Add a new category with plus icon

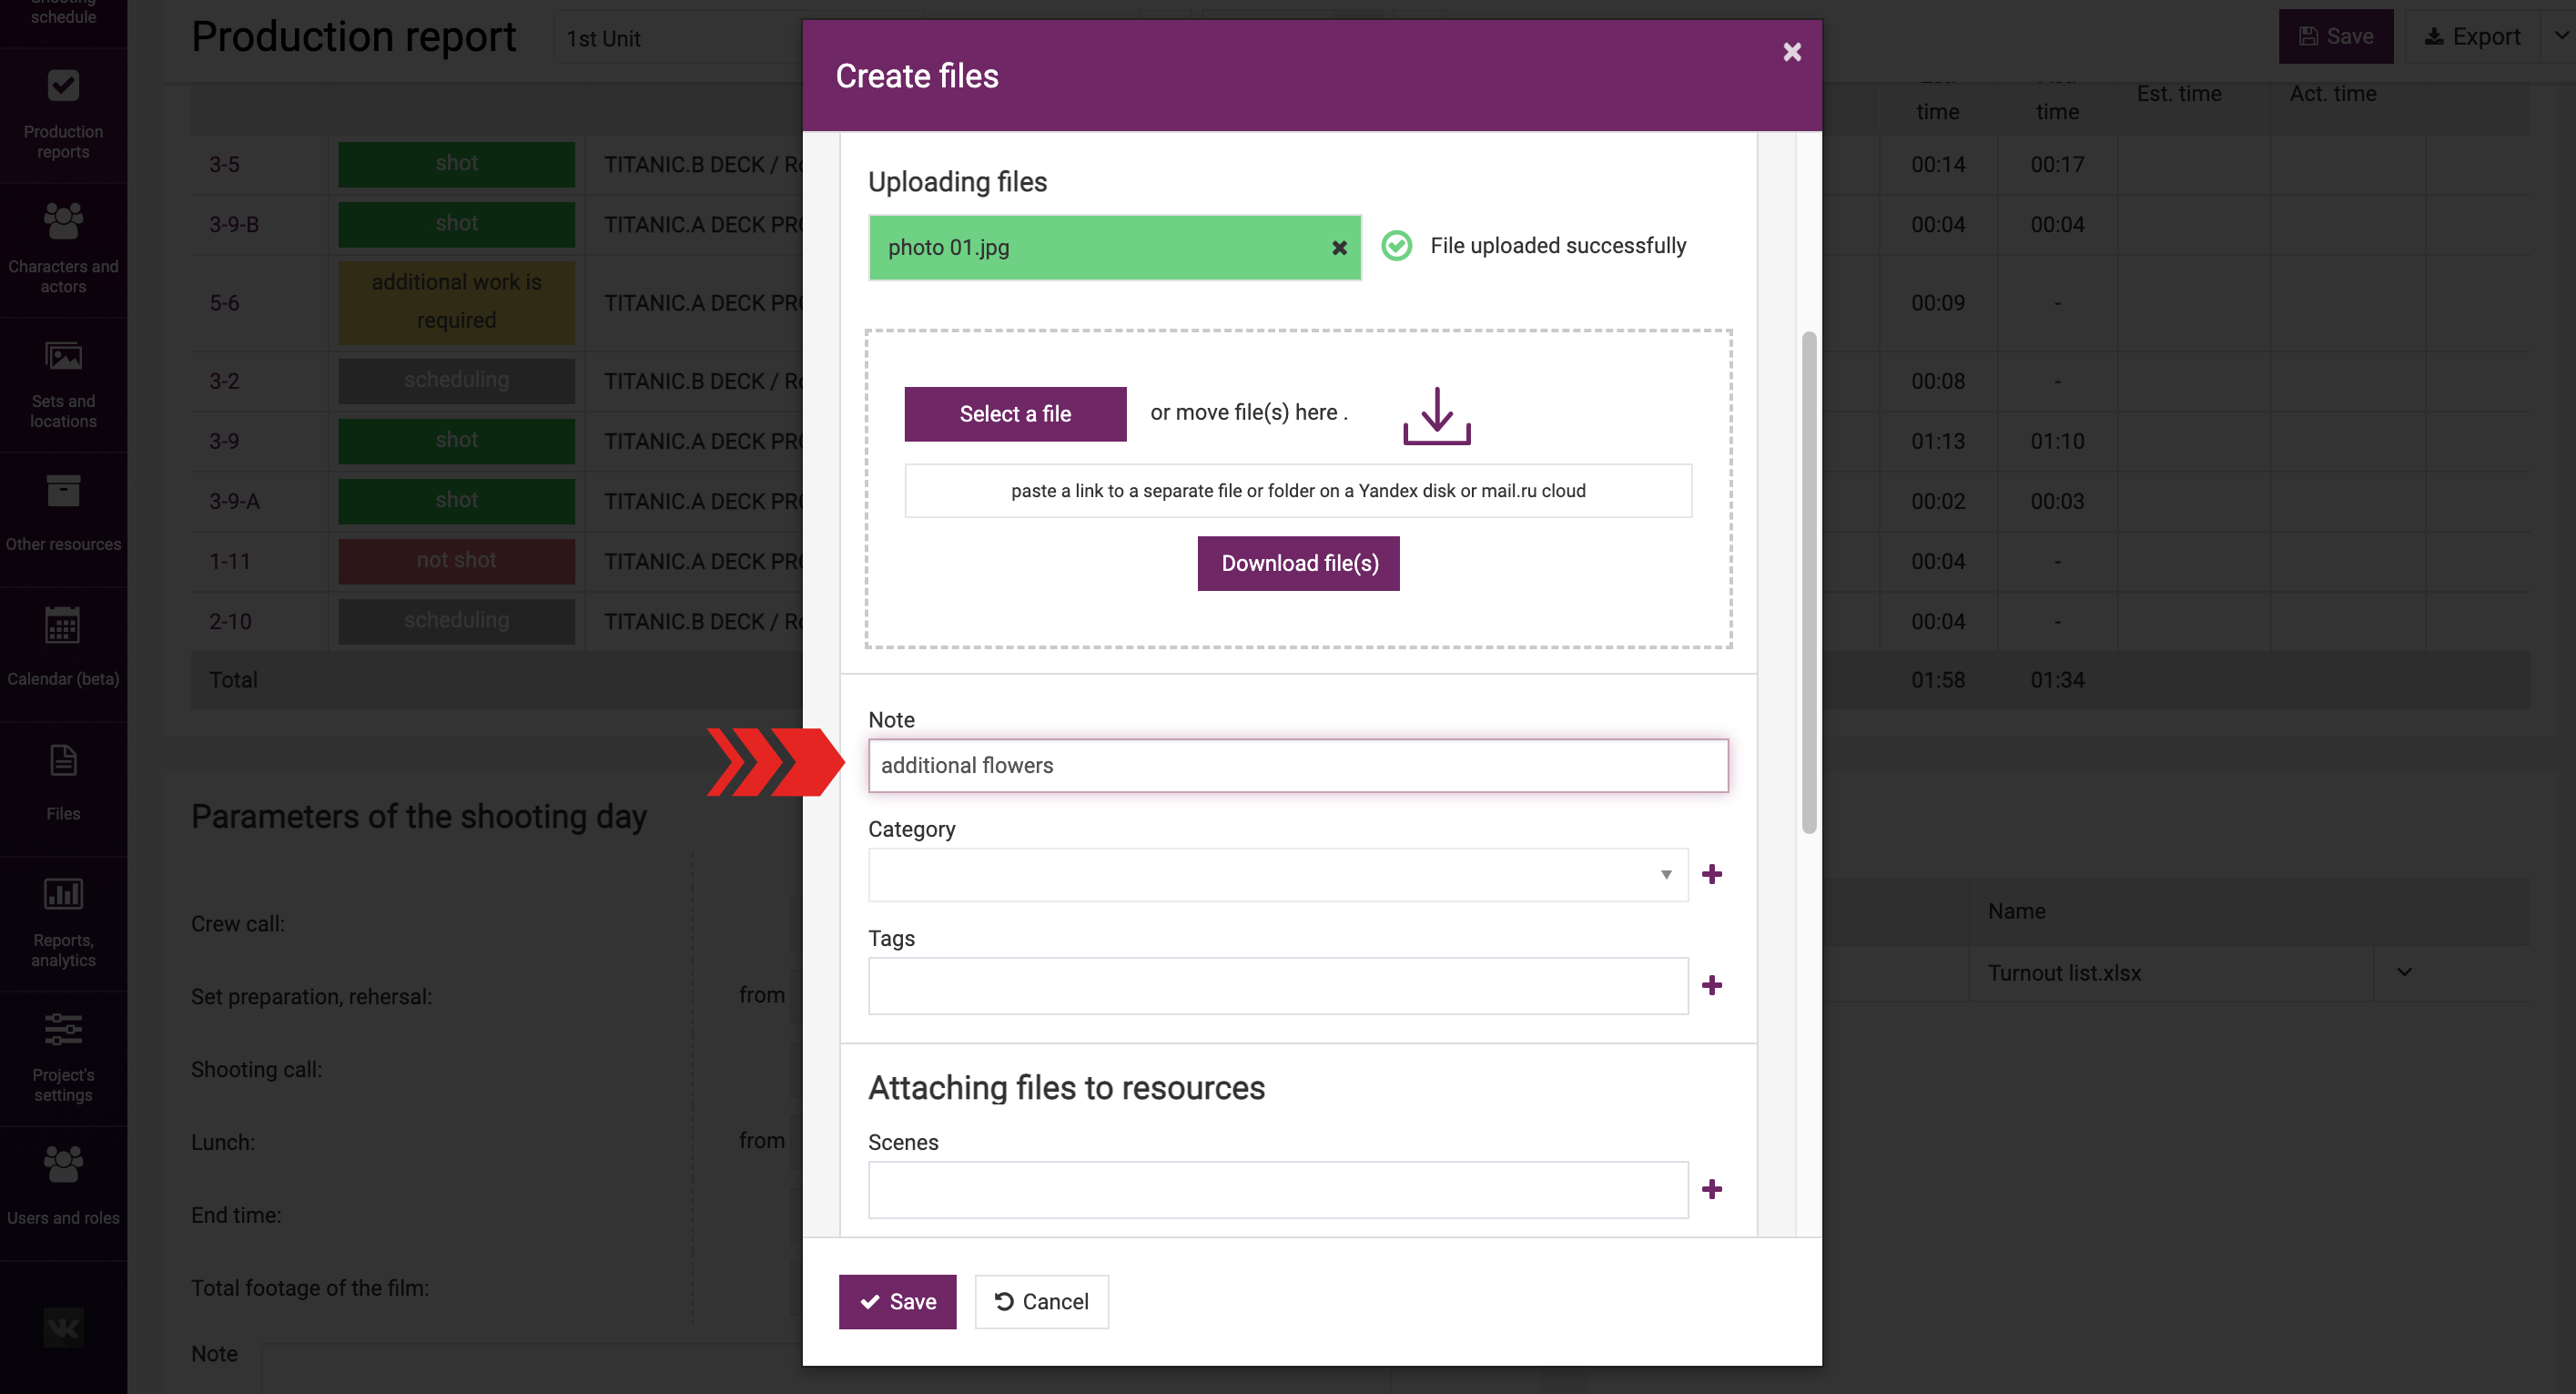(x=1711, y=875)
